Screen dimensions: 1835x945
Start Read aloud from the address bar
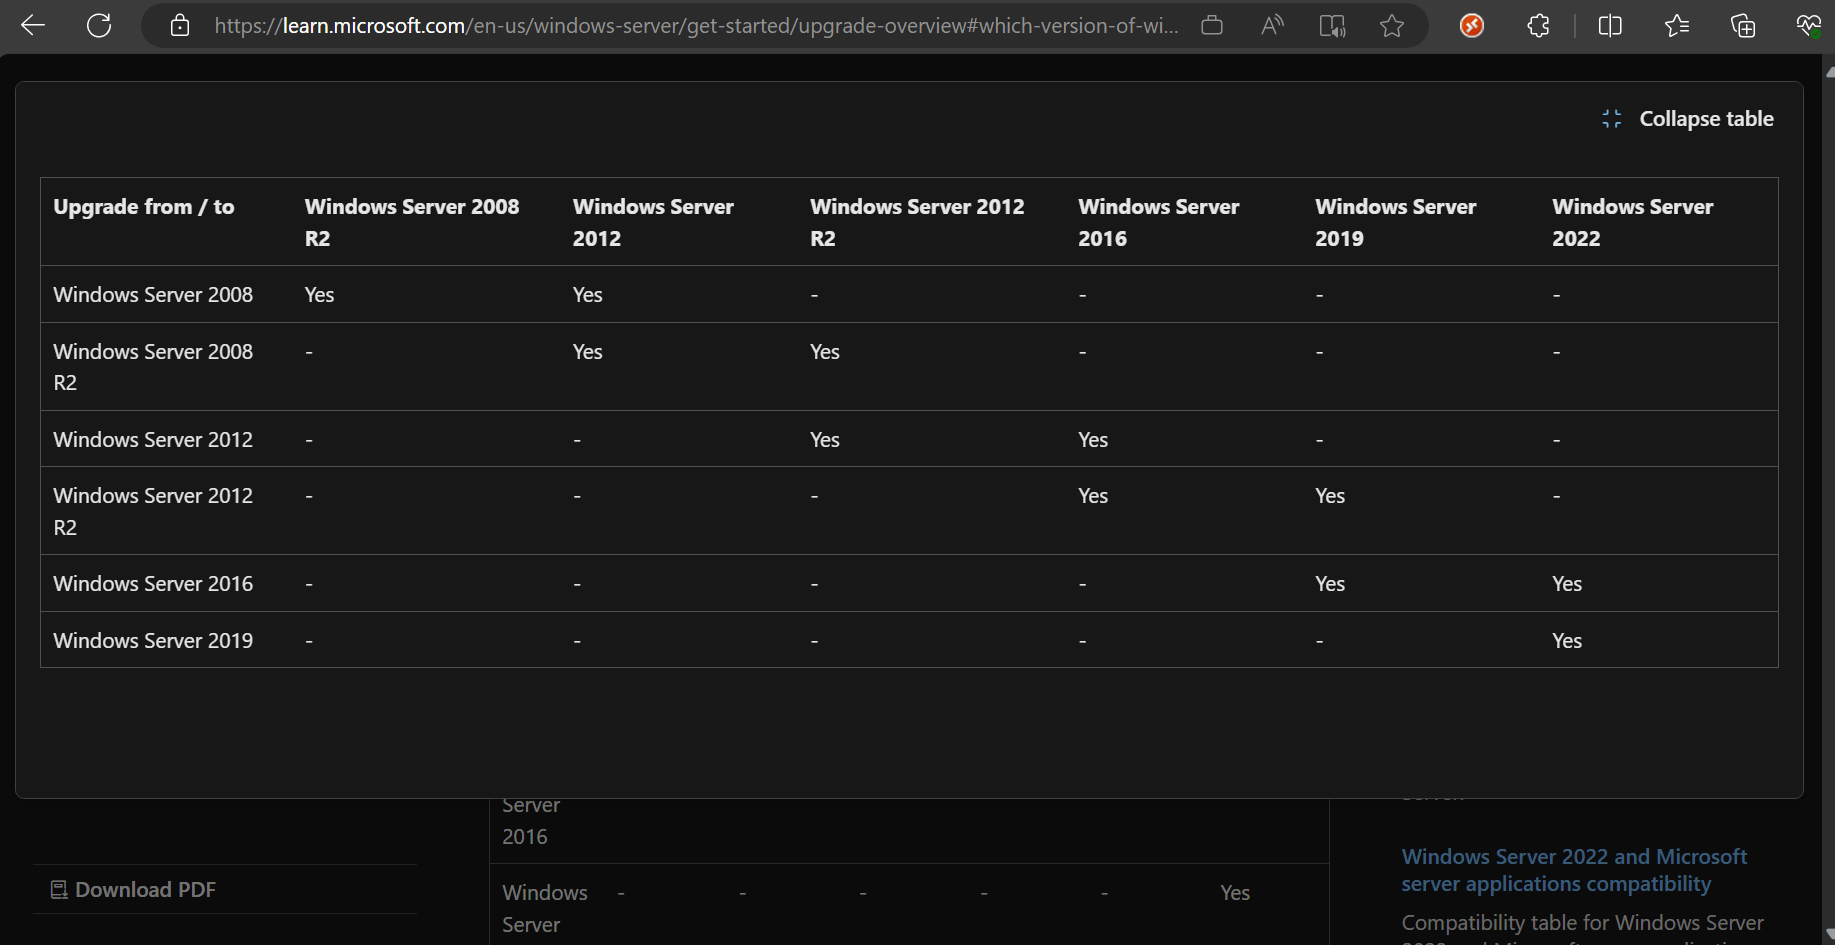click(1272, 25)
